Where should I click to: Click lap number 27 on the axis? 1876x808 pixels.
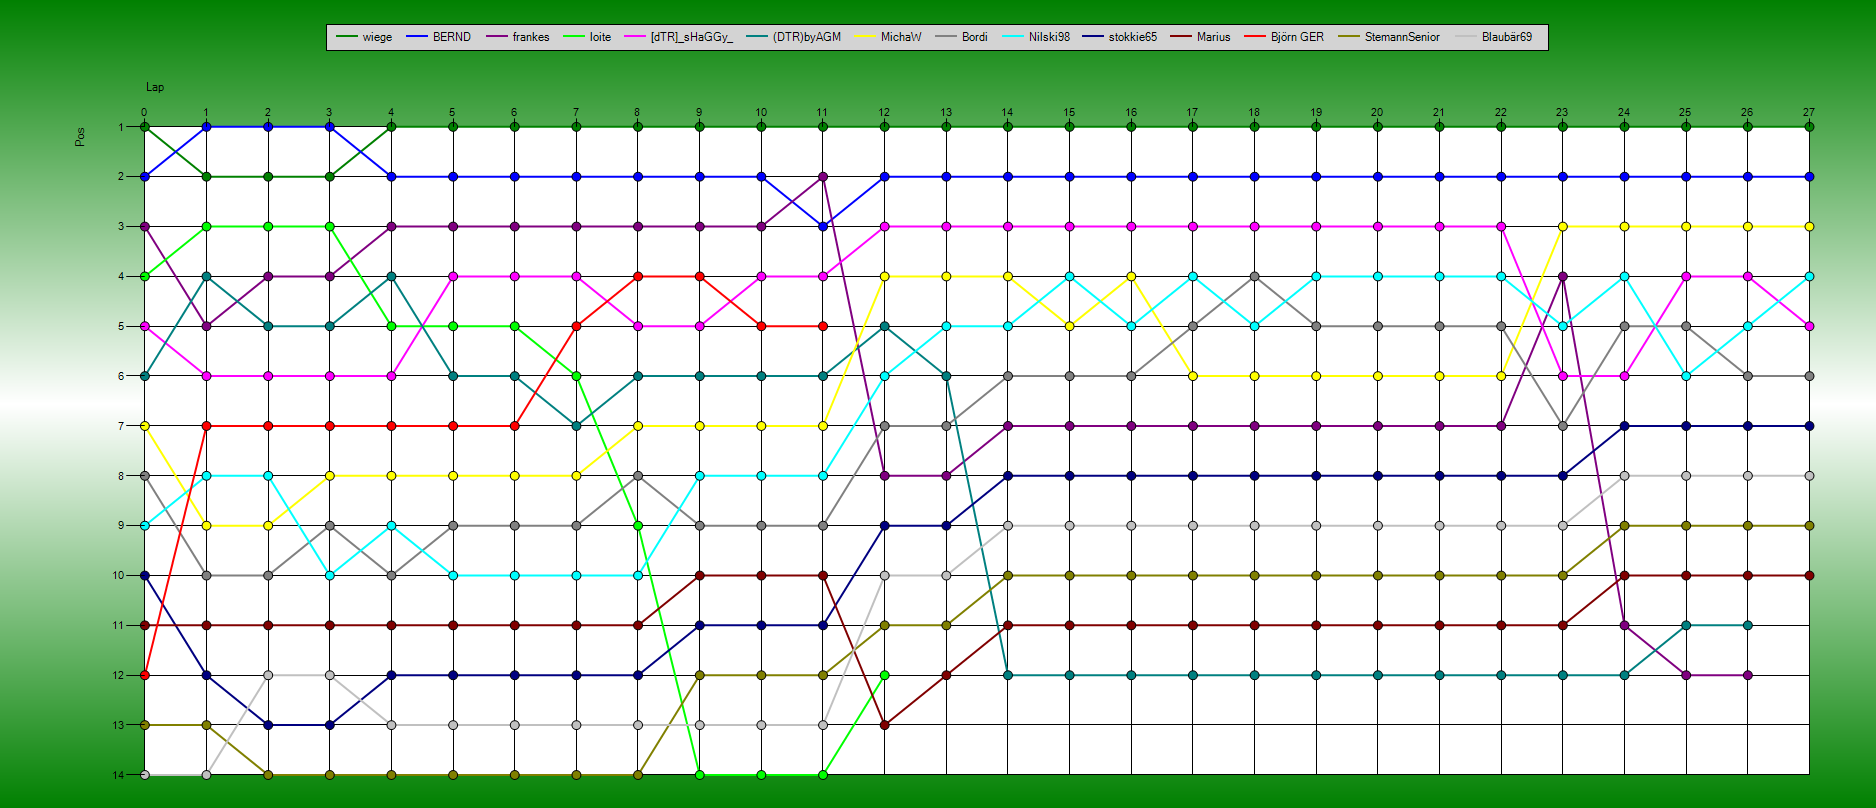click(x=1809, y=113)
